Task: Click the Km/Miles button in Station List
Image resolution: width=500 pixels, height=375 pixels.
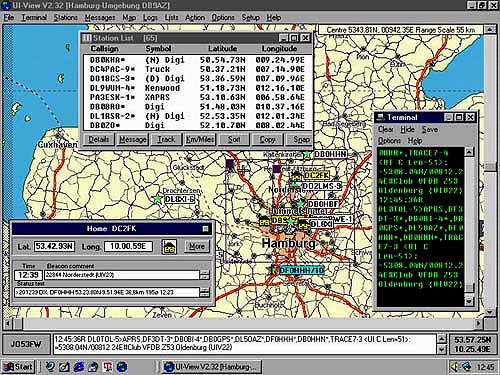Action: pyautogui.click(x=200, y=139)
